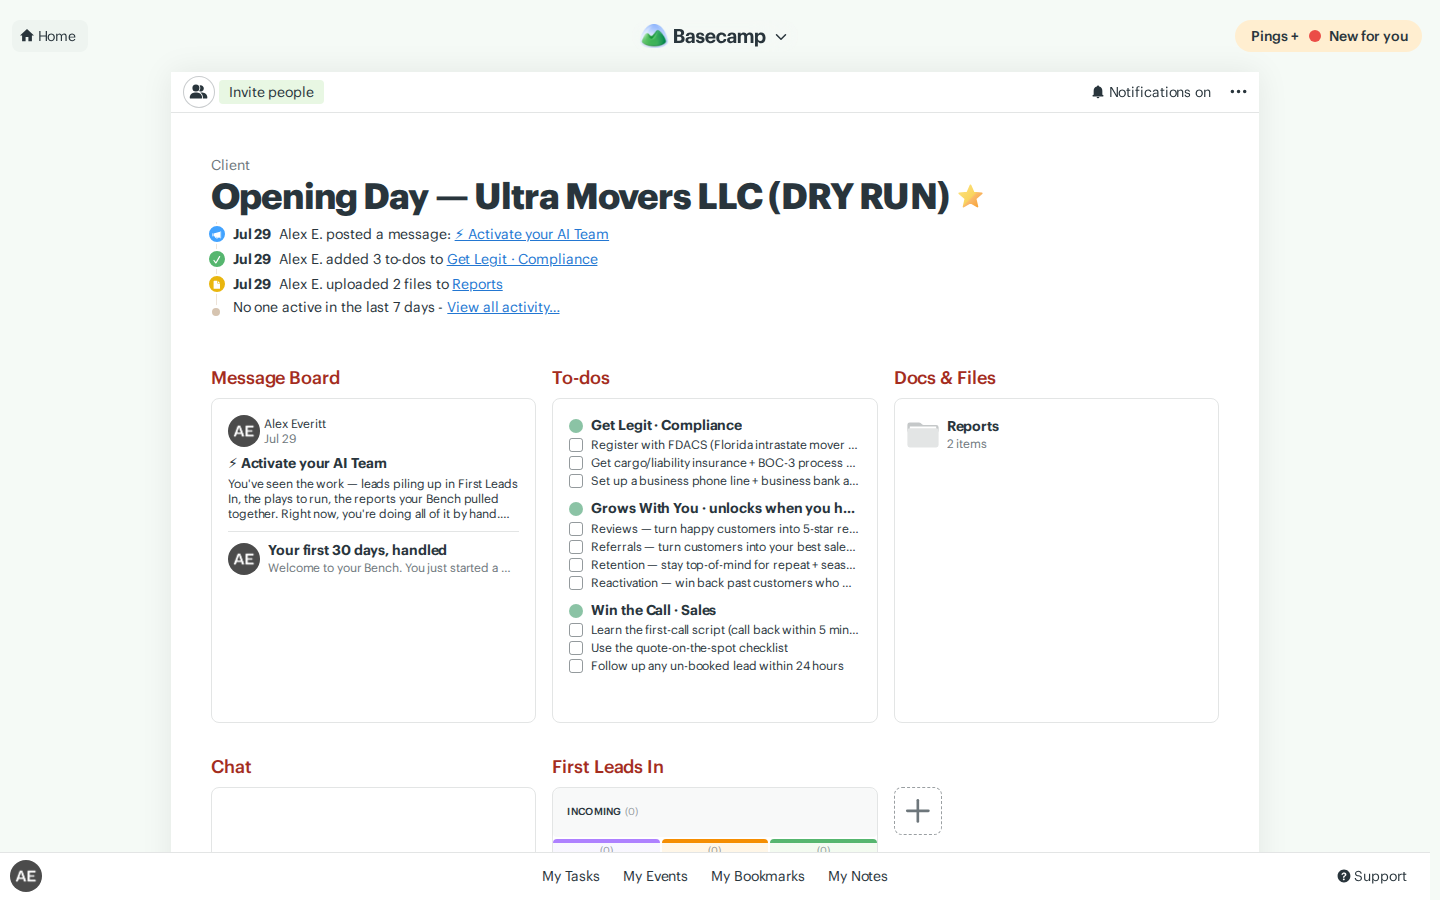Open My Notes
The image size is (1440, 900).
point(858,876)
